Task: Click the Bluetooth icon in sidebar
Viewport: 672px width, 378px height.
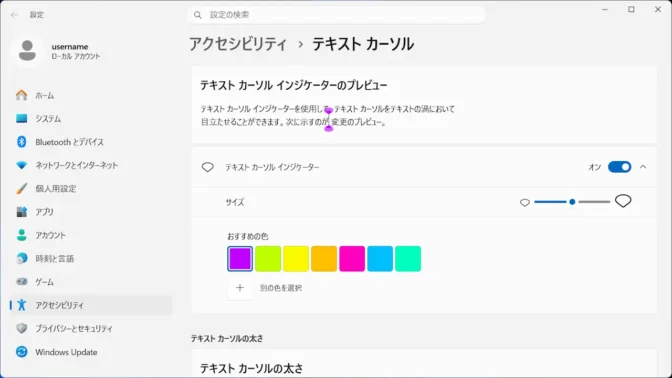Action: click(x=21, y=142)
